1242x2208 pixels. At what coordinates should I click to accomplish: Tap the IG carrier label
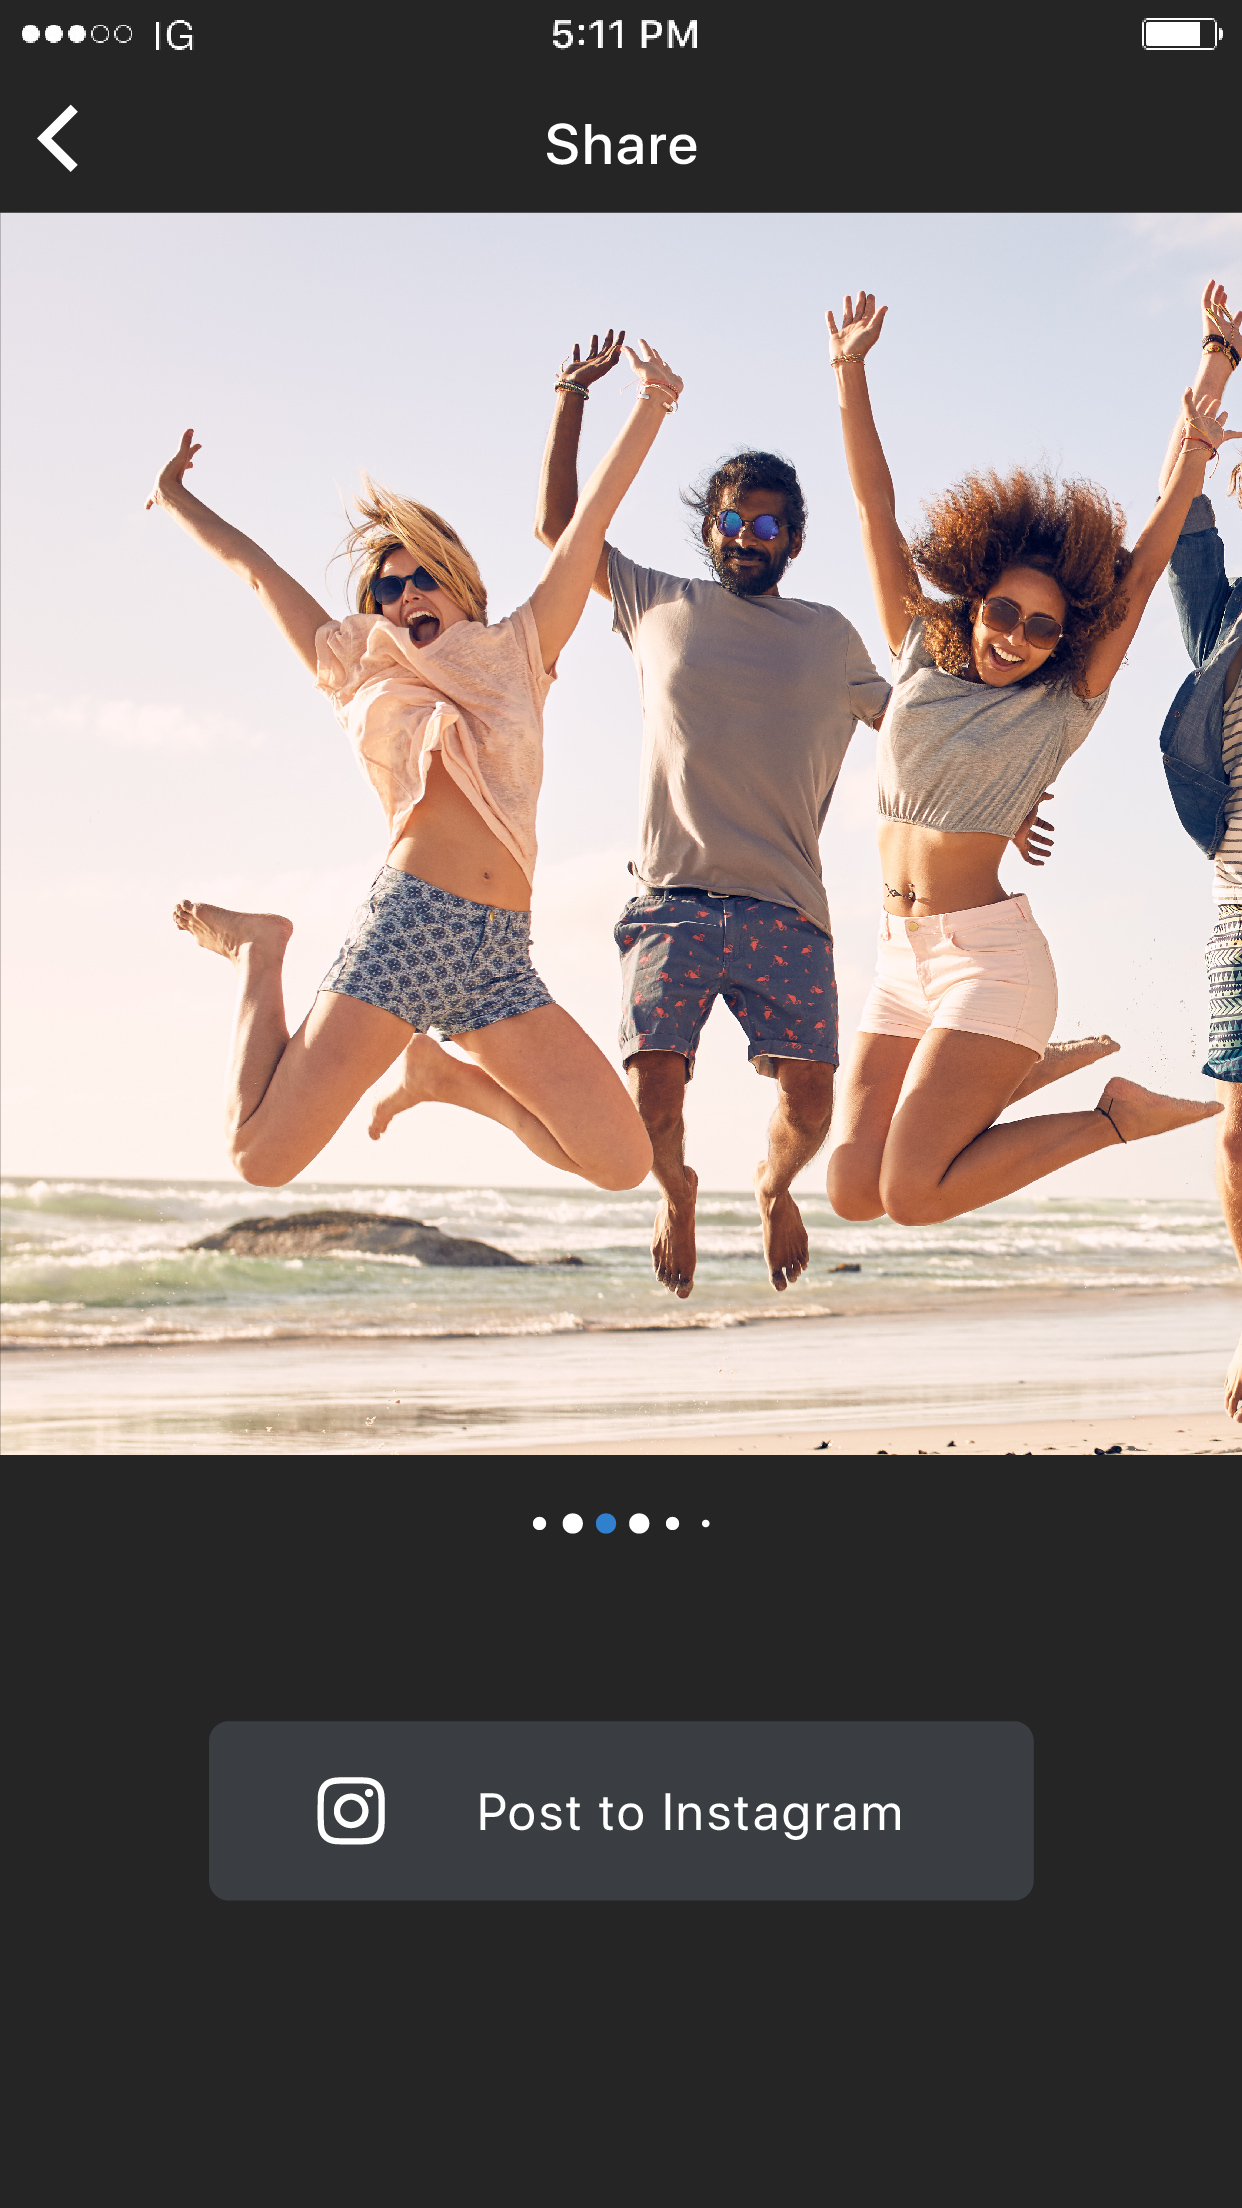(x=174, y=36)
